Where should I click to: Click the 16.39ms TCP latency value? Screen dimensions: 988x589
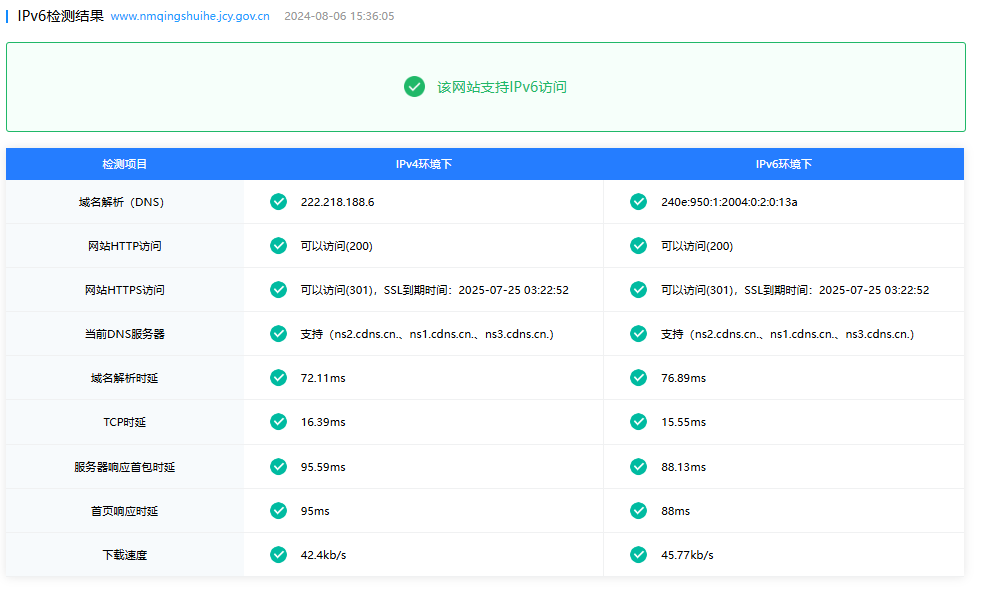tap(323, 423)
